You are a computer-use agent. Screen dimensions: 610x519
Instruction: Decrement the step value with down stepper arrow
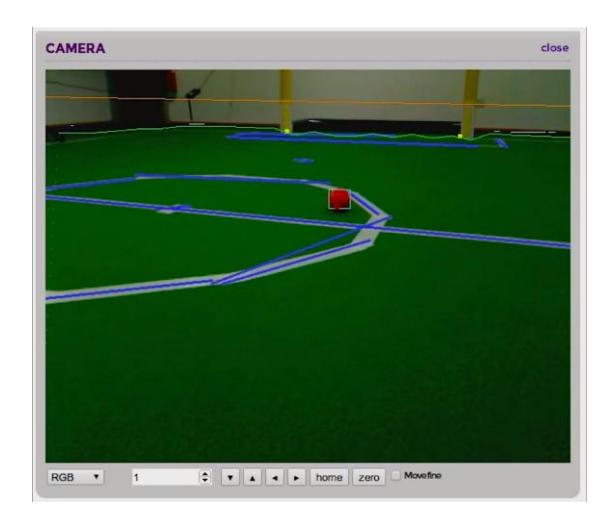tap(205, 481)
